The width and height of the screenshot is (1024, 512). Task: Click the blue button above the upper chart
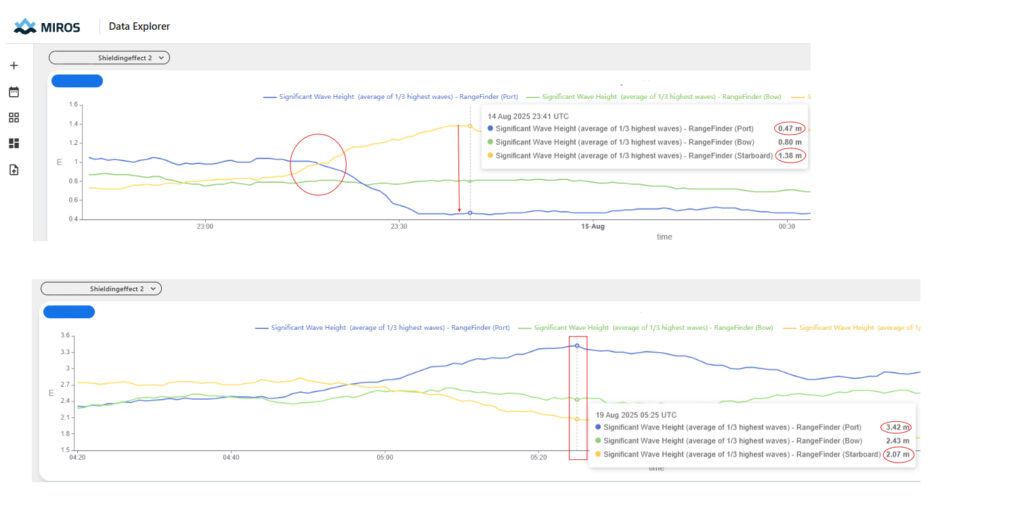click(x=76, y=81)
